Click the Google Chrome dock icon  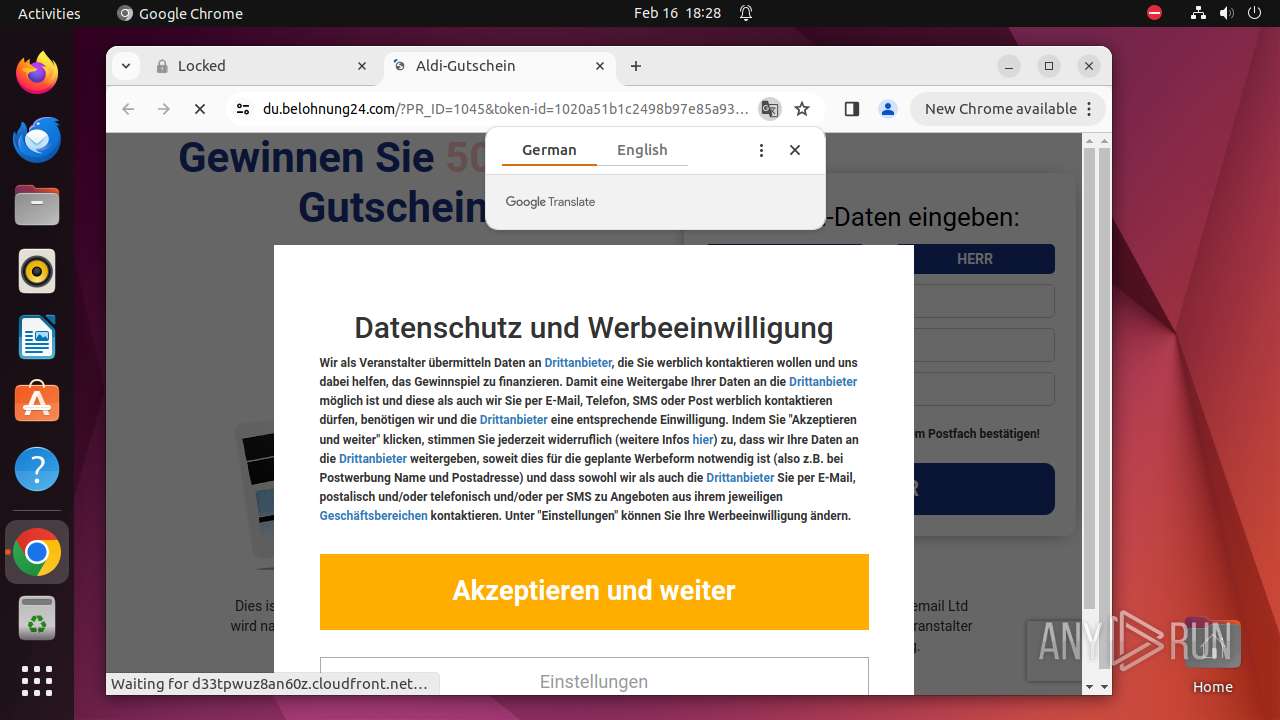(x=37, y=553)
